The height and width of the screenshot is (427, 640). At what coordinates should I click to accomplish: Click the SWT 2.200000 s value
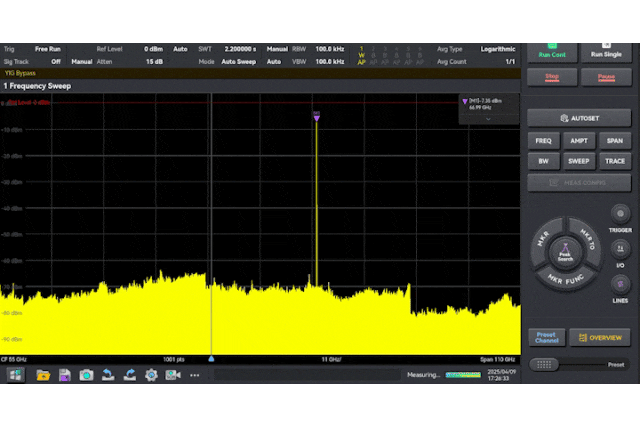click(x=240, y=49)
